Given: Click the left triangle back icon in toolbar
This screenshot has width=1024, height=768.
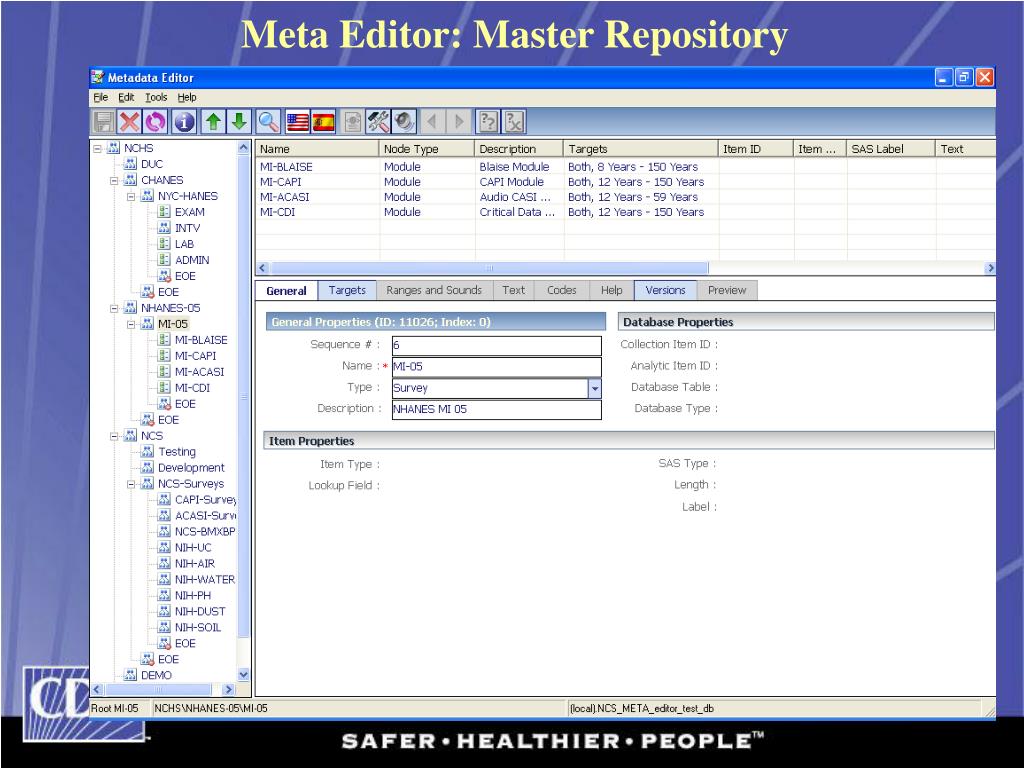Looking at the screenshot, I should (432, 121).
